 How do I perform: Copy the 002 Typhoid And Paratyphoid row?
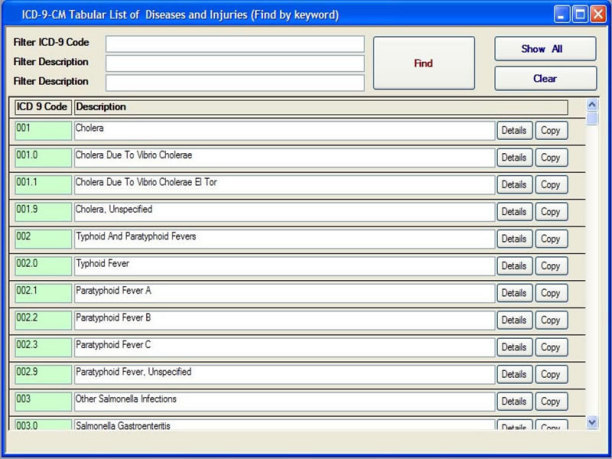point(551,239)
